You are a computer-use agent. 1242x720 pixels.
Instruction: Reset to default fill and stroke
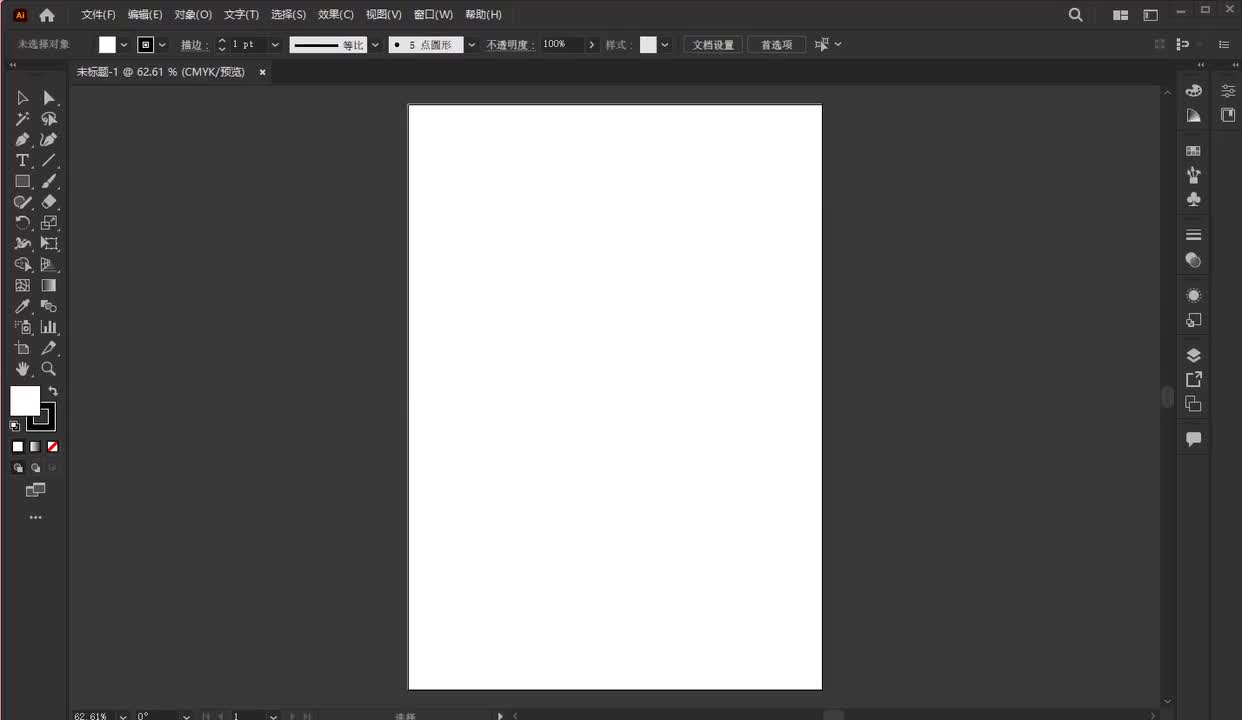pos(15,426)
